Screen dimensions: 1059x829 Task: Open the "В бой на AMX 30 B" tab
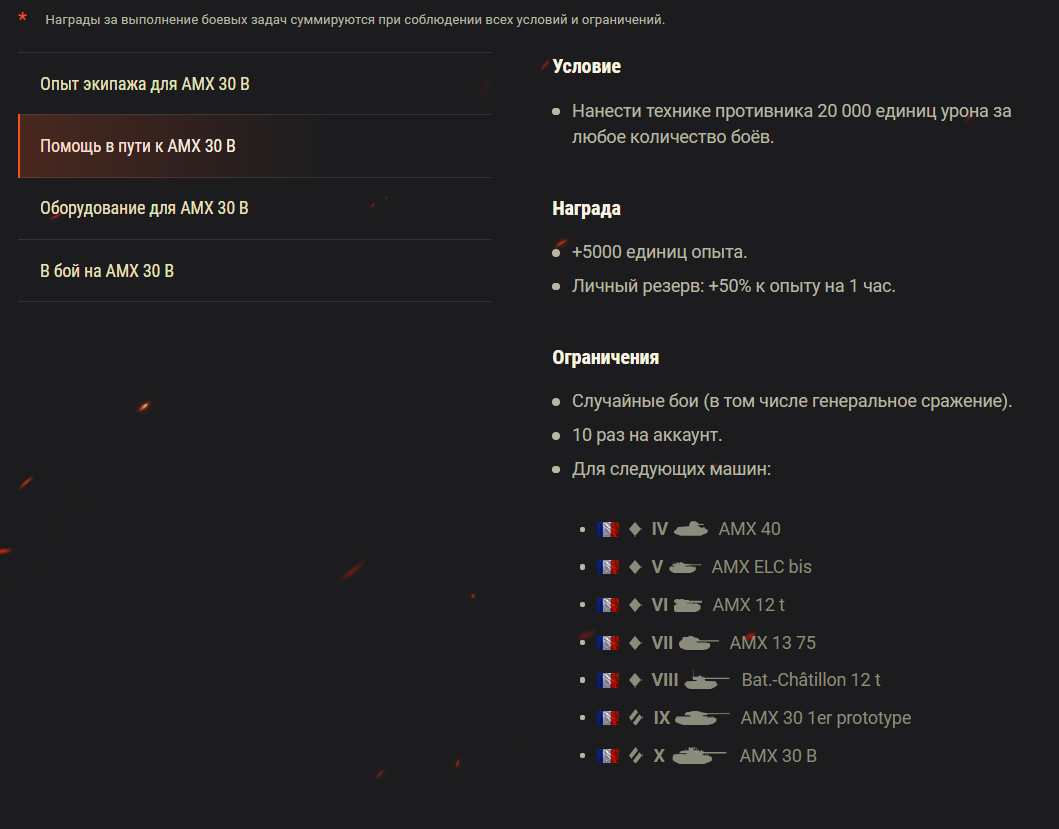[x=255, y=270]
